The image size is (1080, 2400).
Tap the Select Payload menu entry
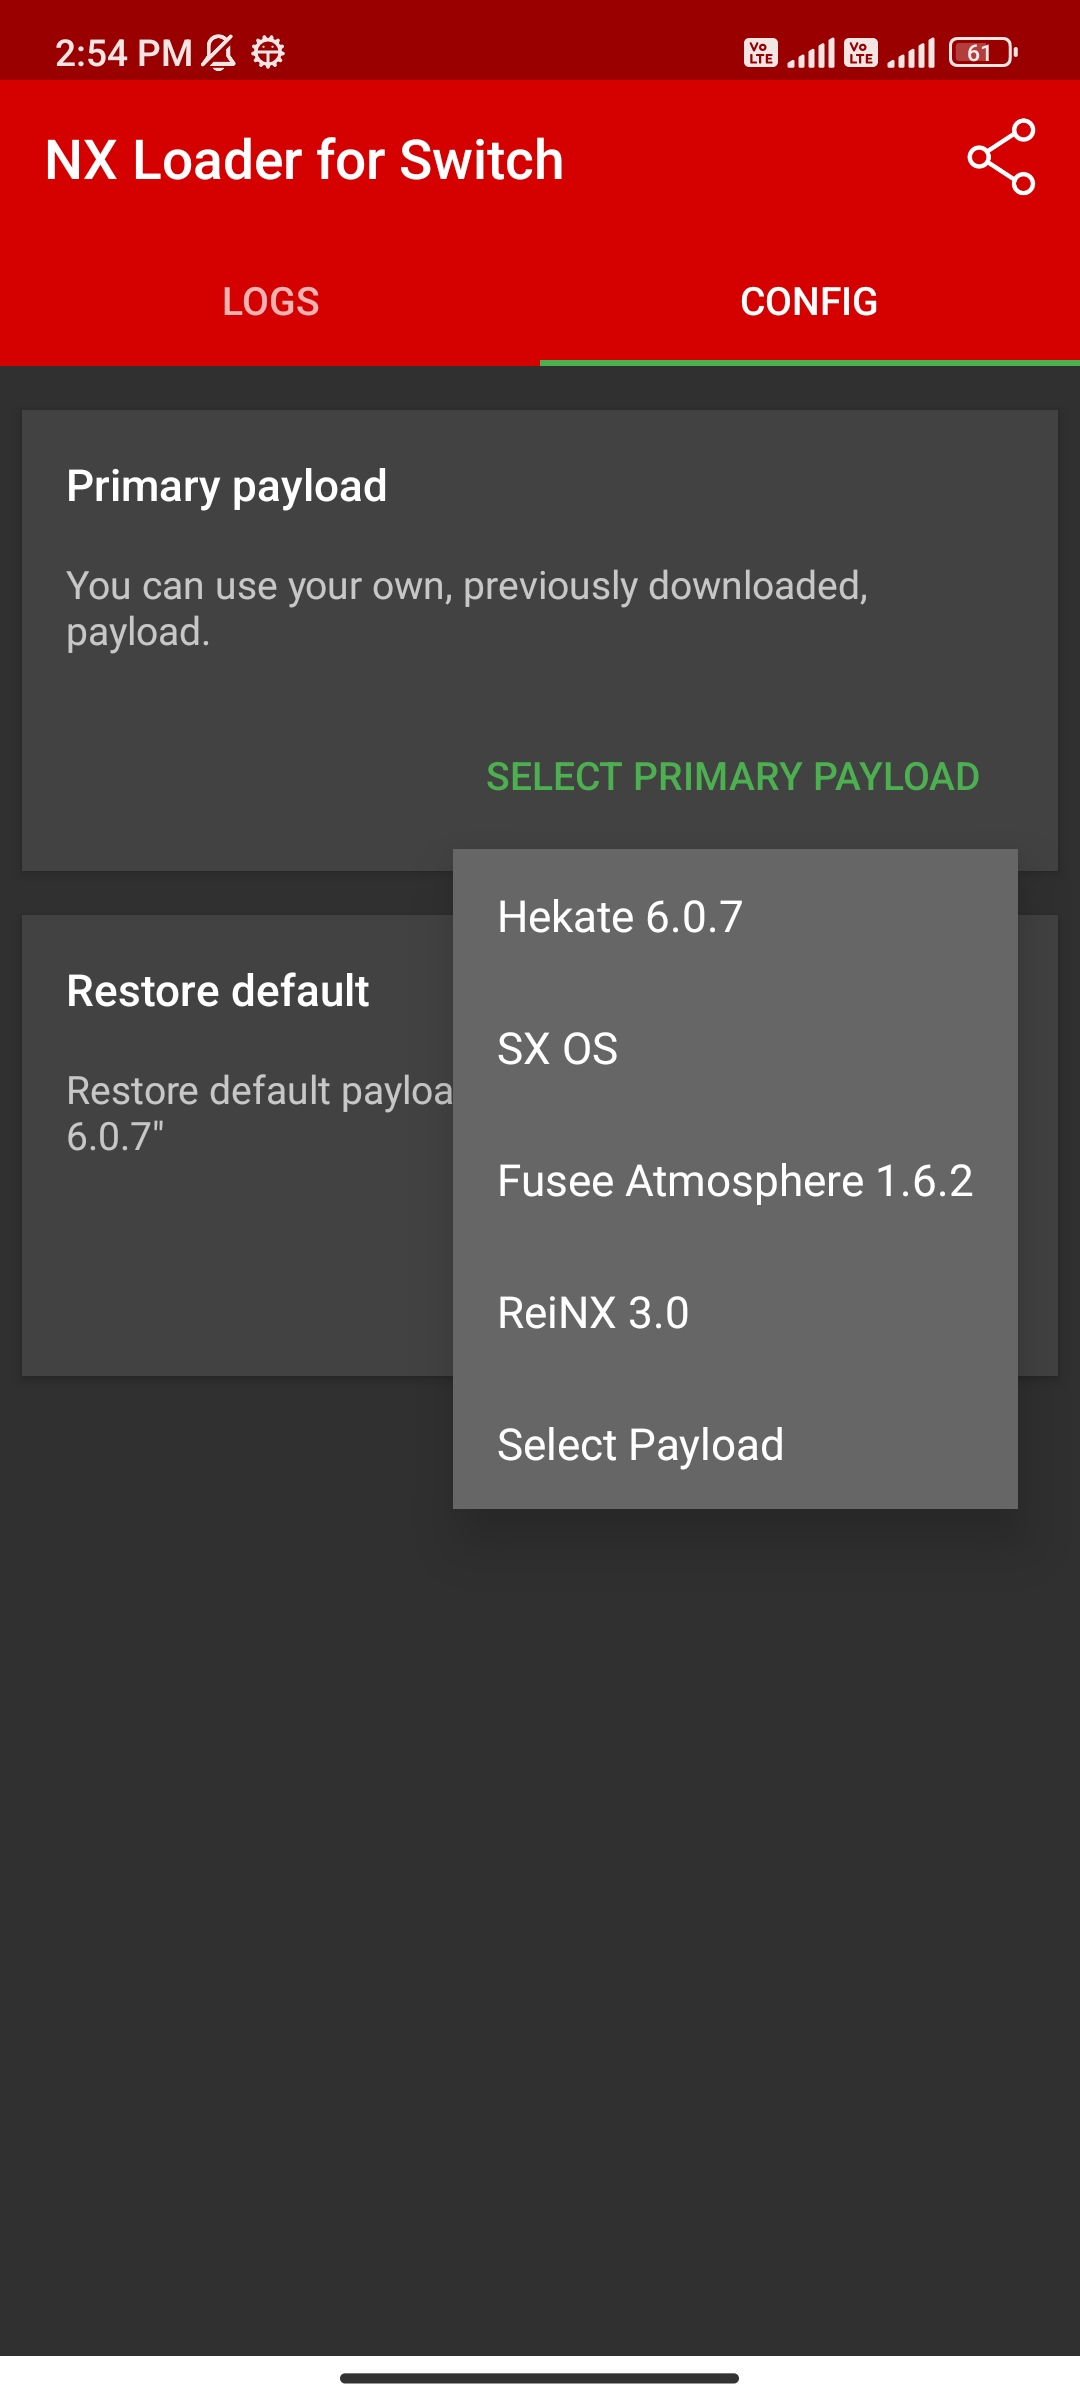pyautogui.click(x=641, y=1445)
